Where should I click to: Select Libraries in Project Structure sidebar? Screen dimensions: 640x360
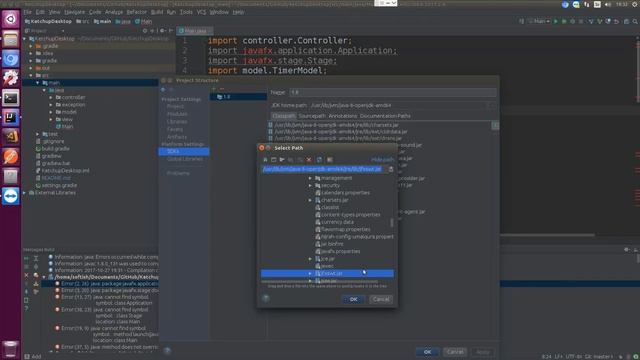point(177,122)
